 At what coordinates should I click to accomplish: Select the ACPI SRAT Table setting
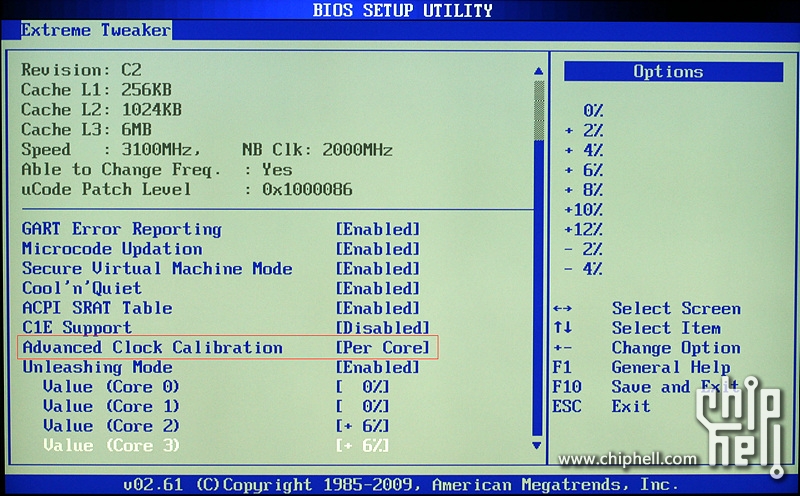(x=97, y=308)
